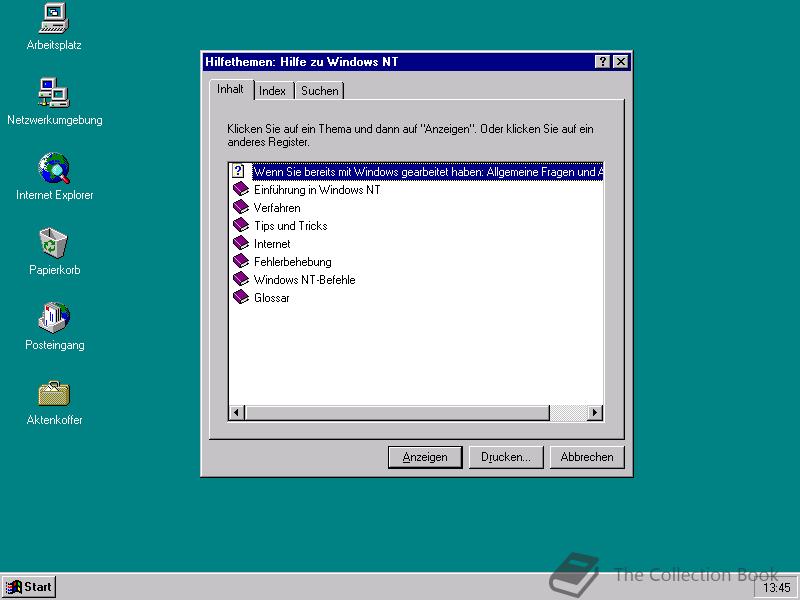
Task: Click the left scroll arrow in topic list
Action: (x=236, y=412)
